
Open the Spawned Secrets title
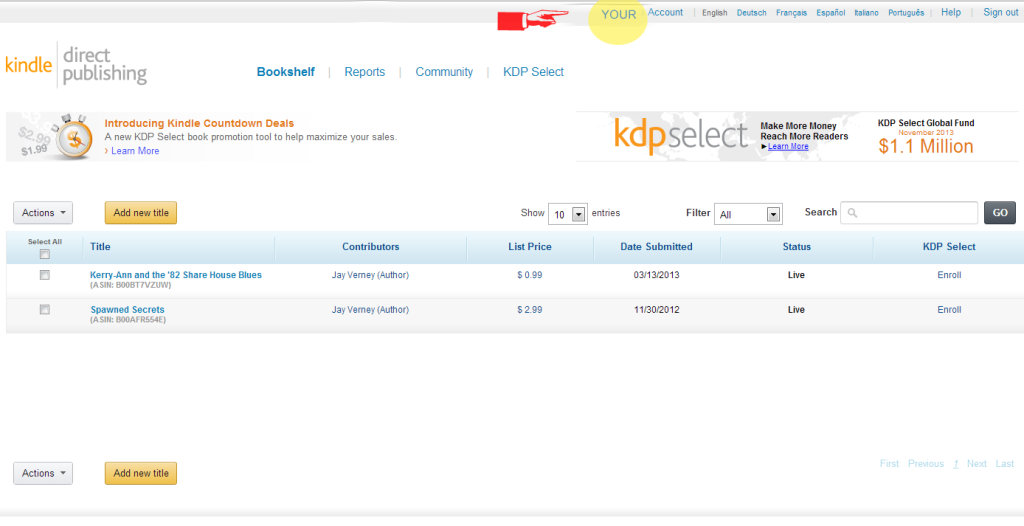[127, 310]
